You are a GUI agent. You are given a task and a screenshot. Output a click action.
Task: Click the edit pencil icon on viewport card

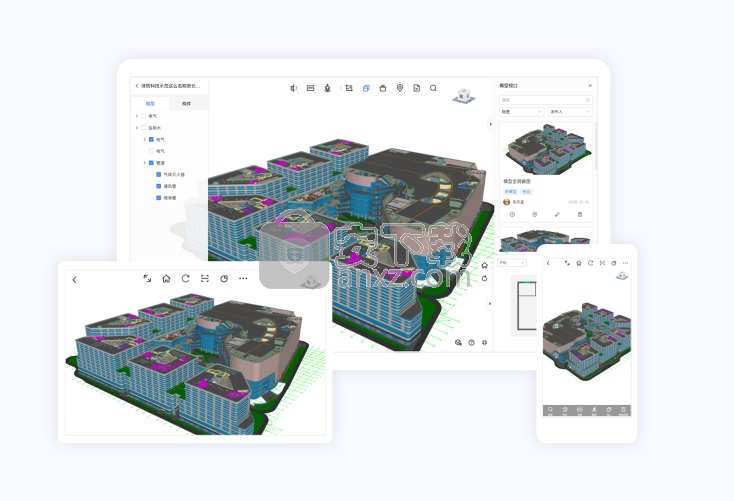pyautogui.click(x=557, y=214)
